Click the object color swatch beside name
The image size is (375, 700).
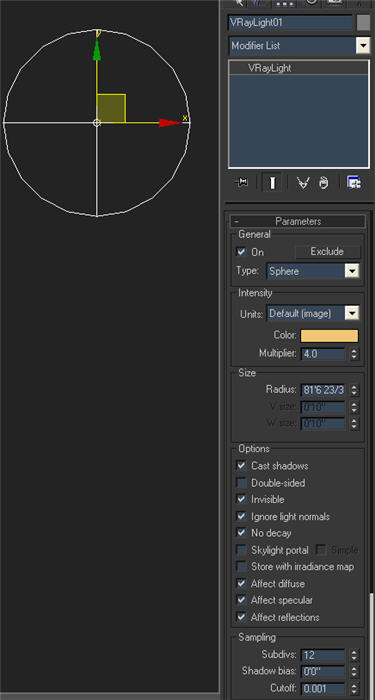point(363,22)
